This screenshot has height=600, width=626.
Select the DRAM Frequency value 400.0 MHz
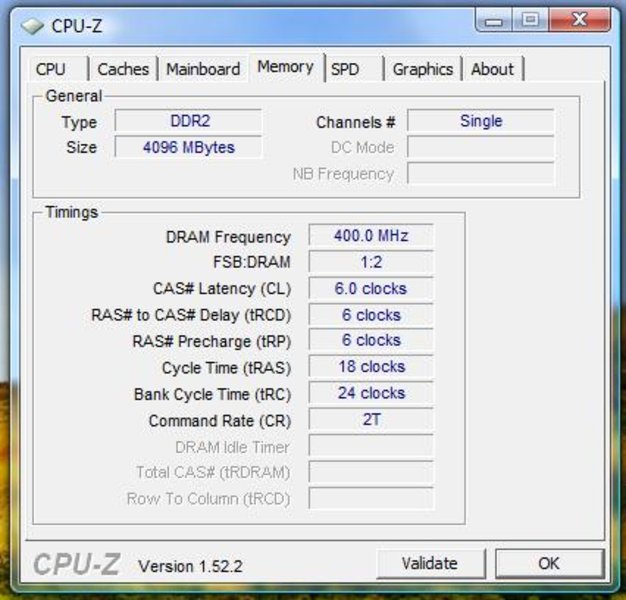pos(371,236)
